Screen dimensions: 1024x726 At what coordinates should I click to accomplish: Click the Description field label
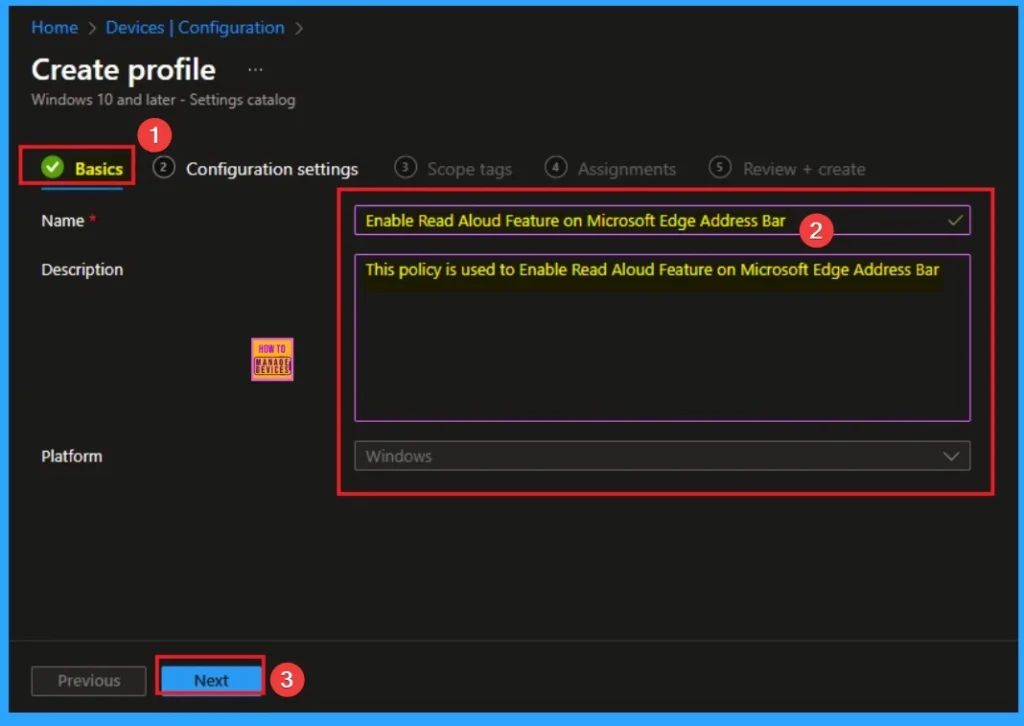tap(82, 270)
